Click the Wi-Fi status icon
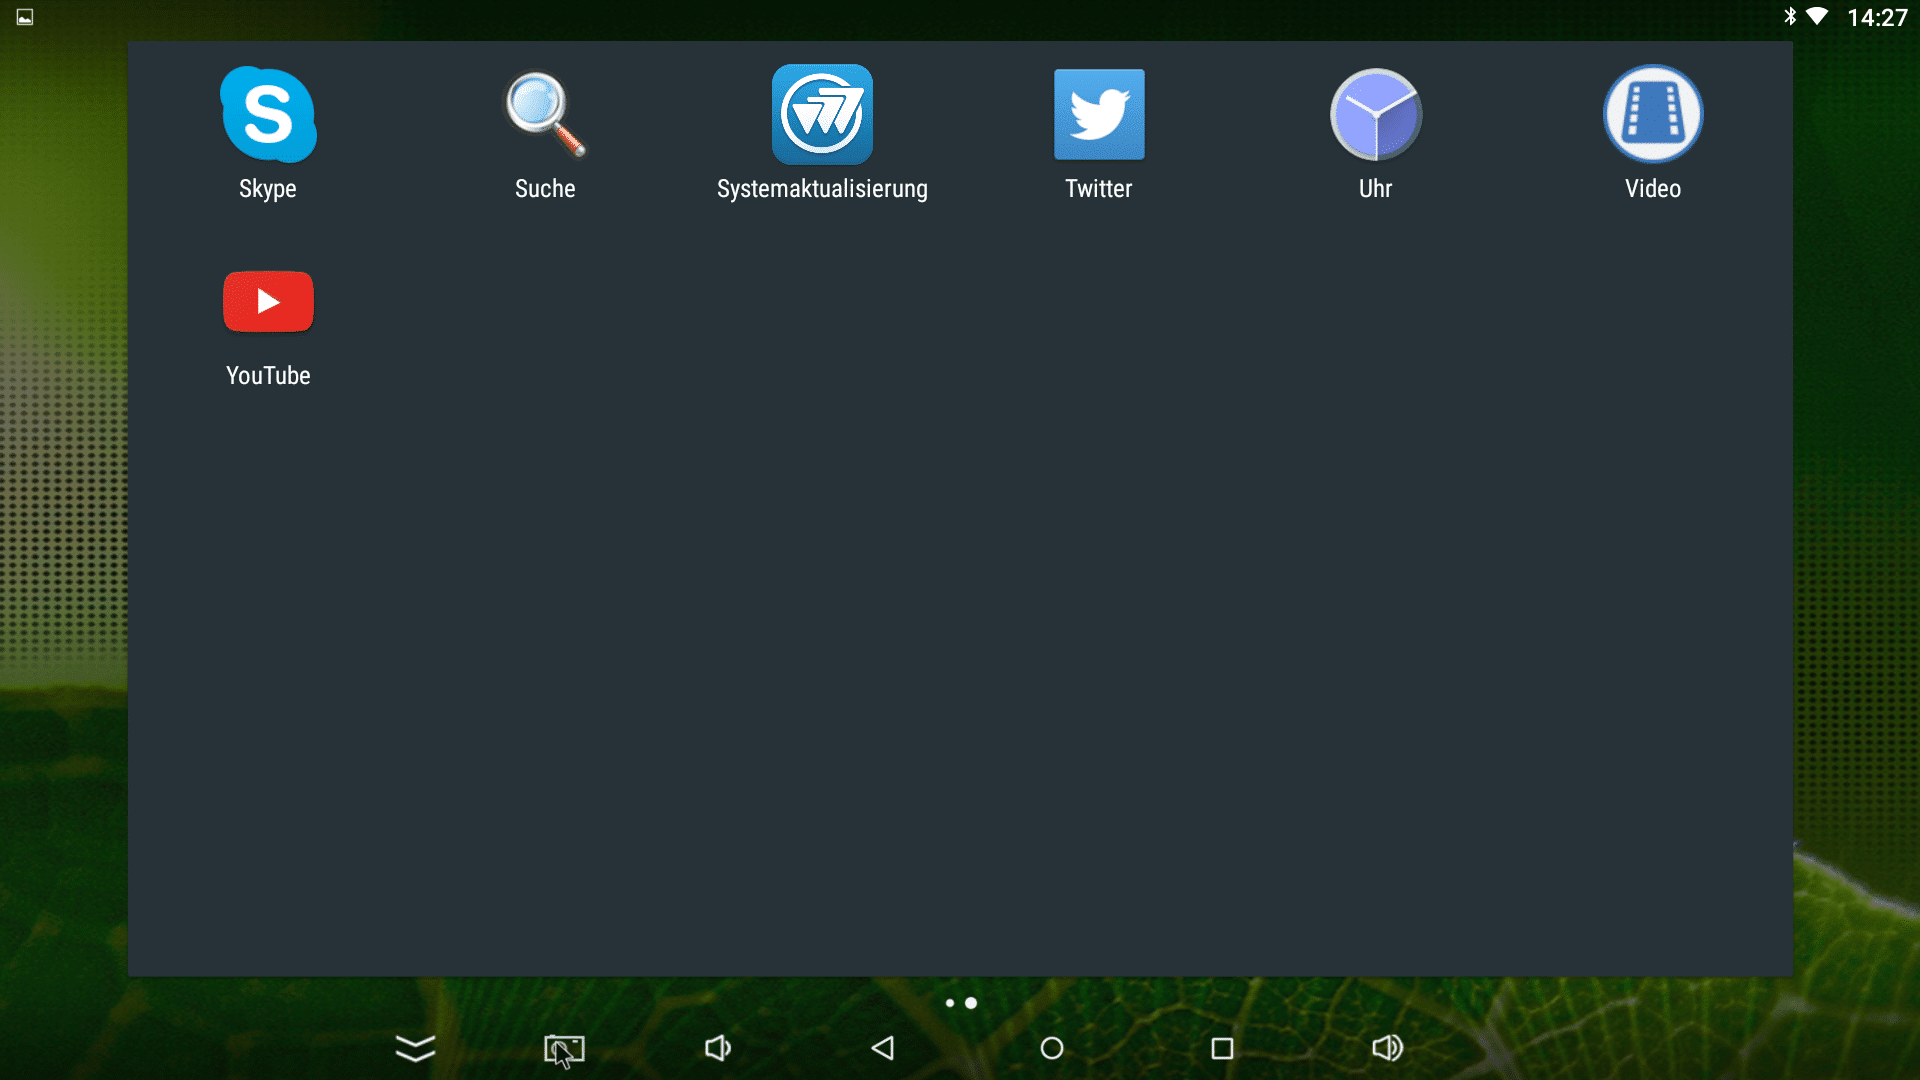Screen dimensions: 1920x1080 1817,17
